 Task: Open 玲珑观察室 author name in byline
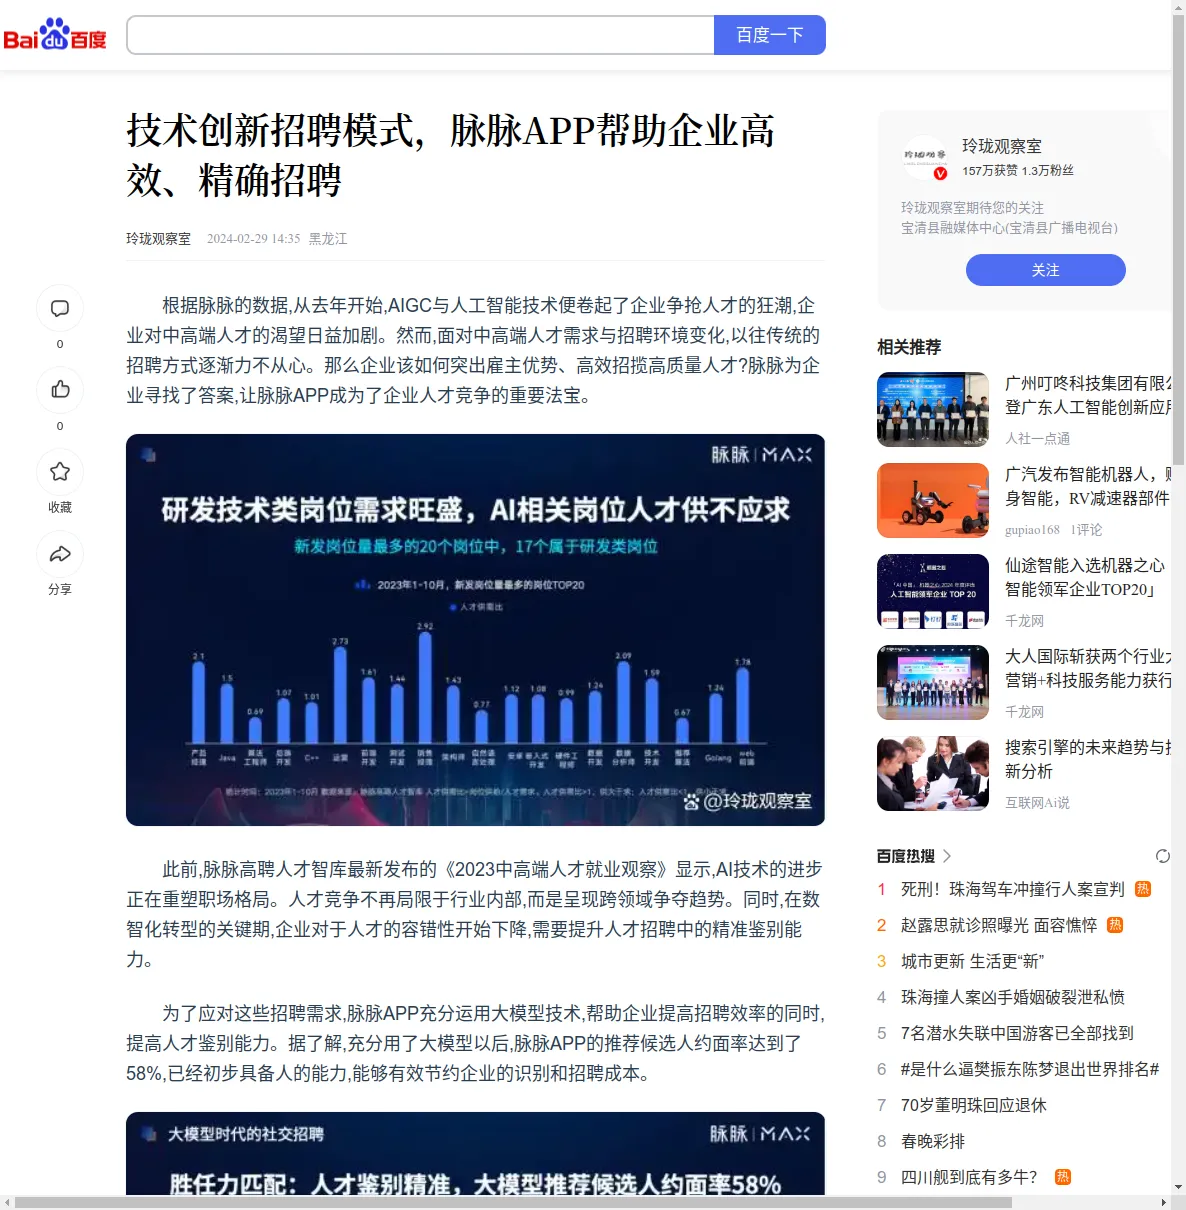pos(158,239)
